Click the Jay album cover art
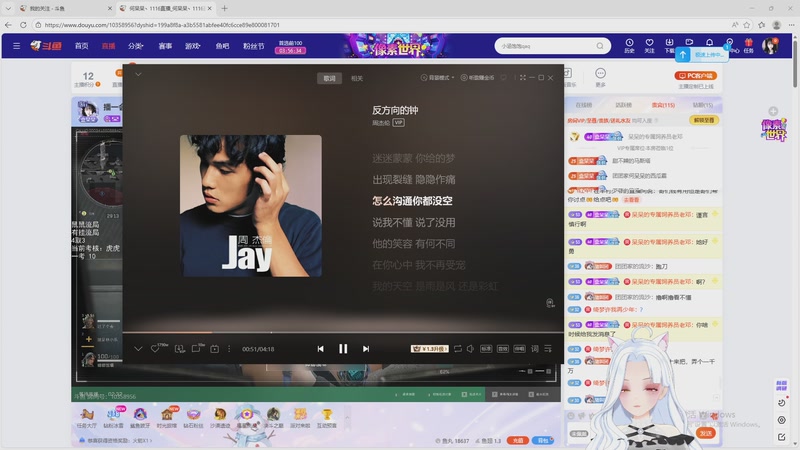The height and width of the screenshot is (450, 800). (251, 206)
